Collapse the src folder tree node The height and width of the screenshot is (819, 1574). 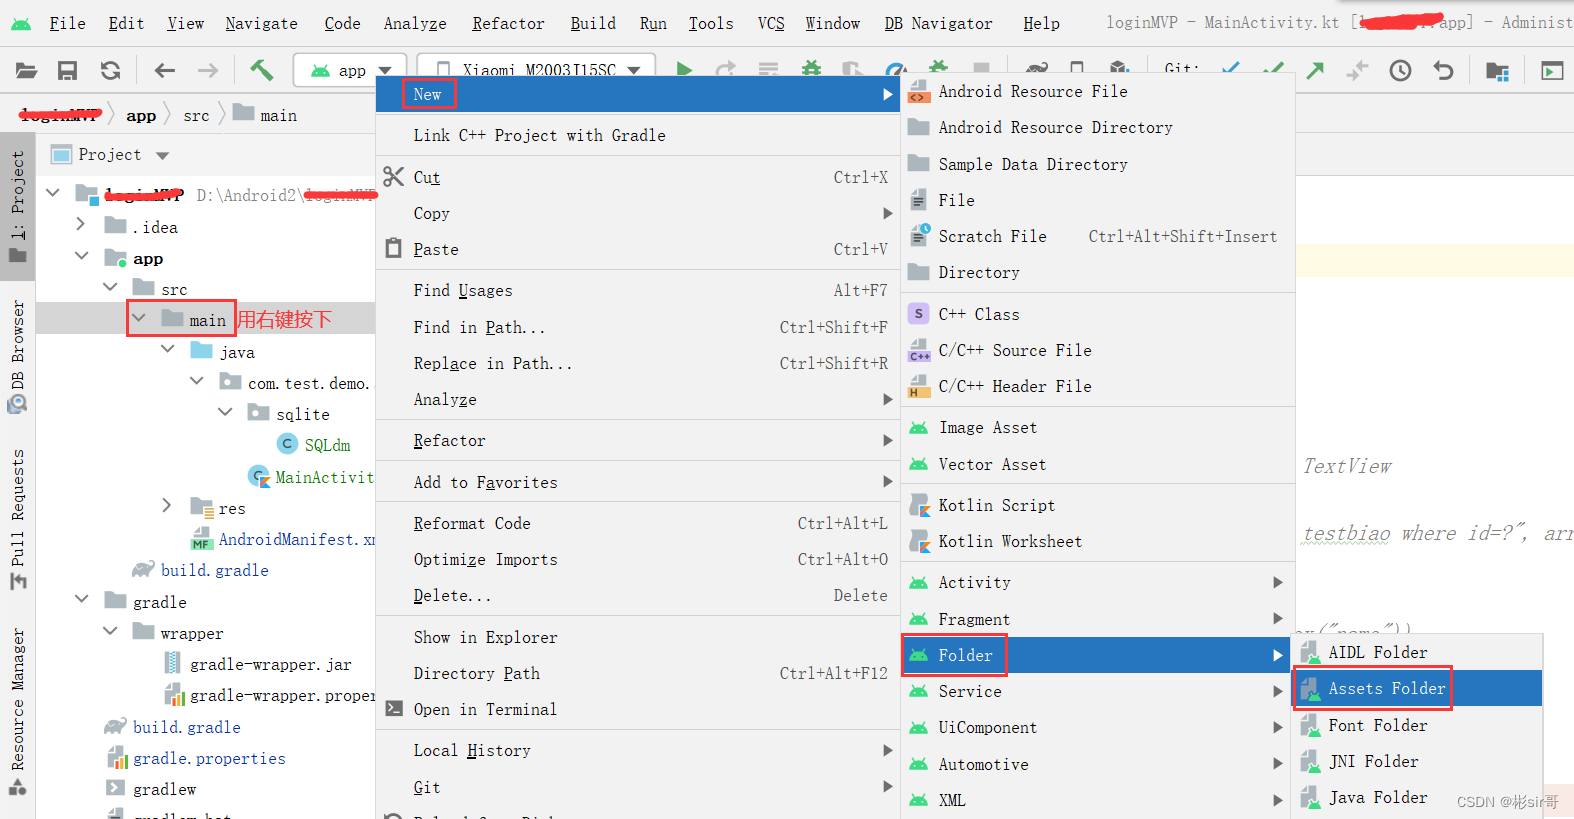[x=110, y=288]
